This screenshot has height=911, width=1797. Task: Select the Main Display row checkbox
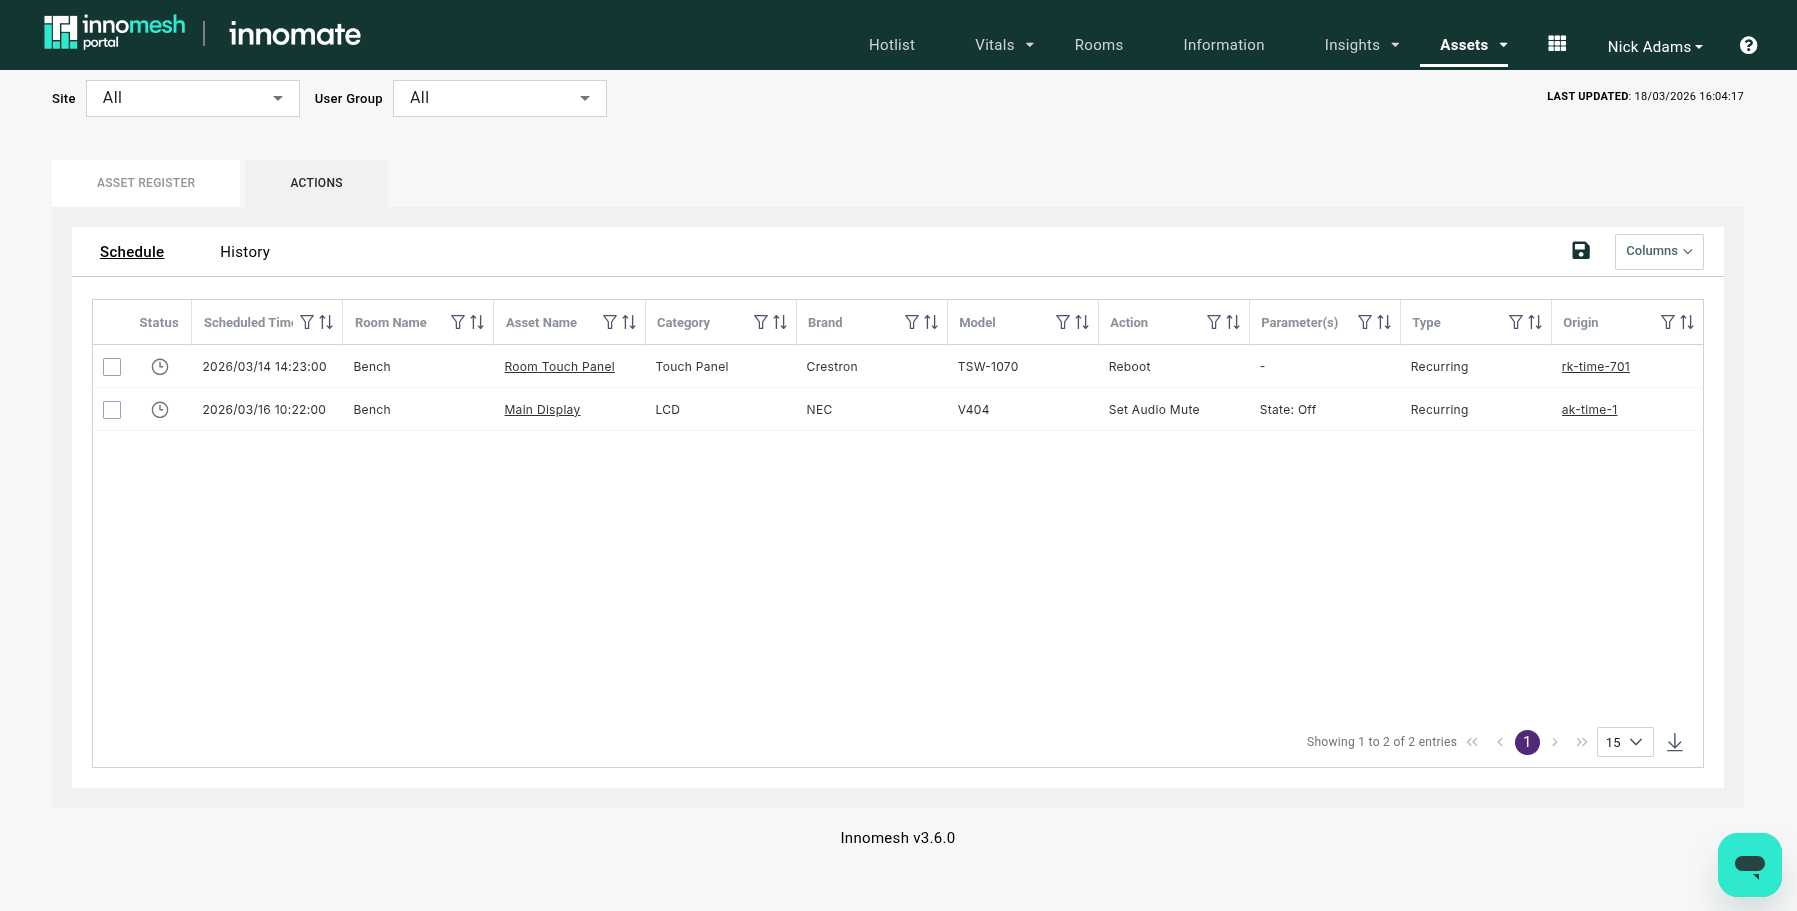tap(112, 410)
